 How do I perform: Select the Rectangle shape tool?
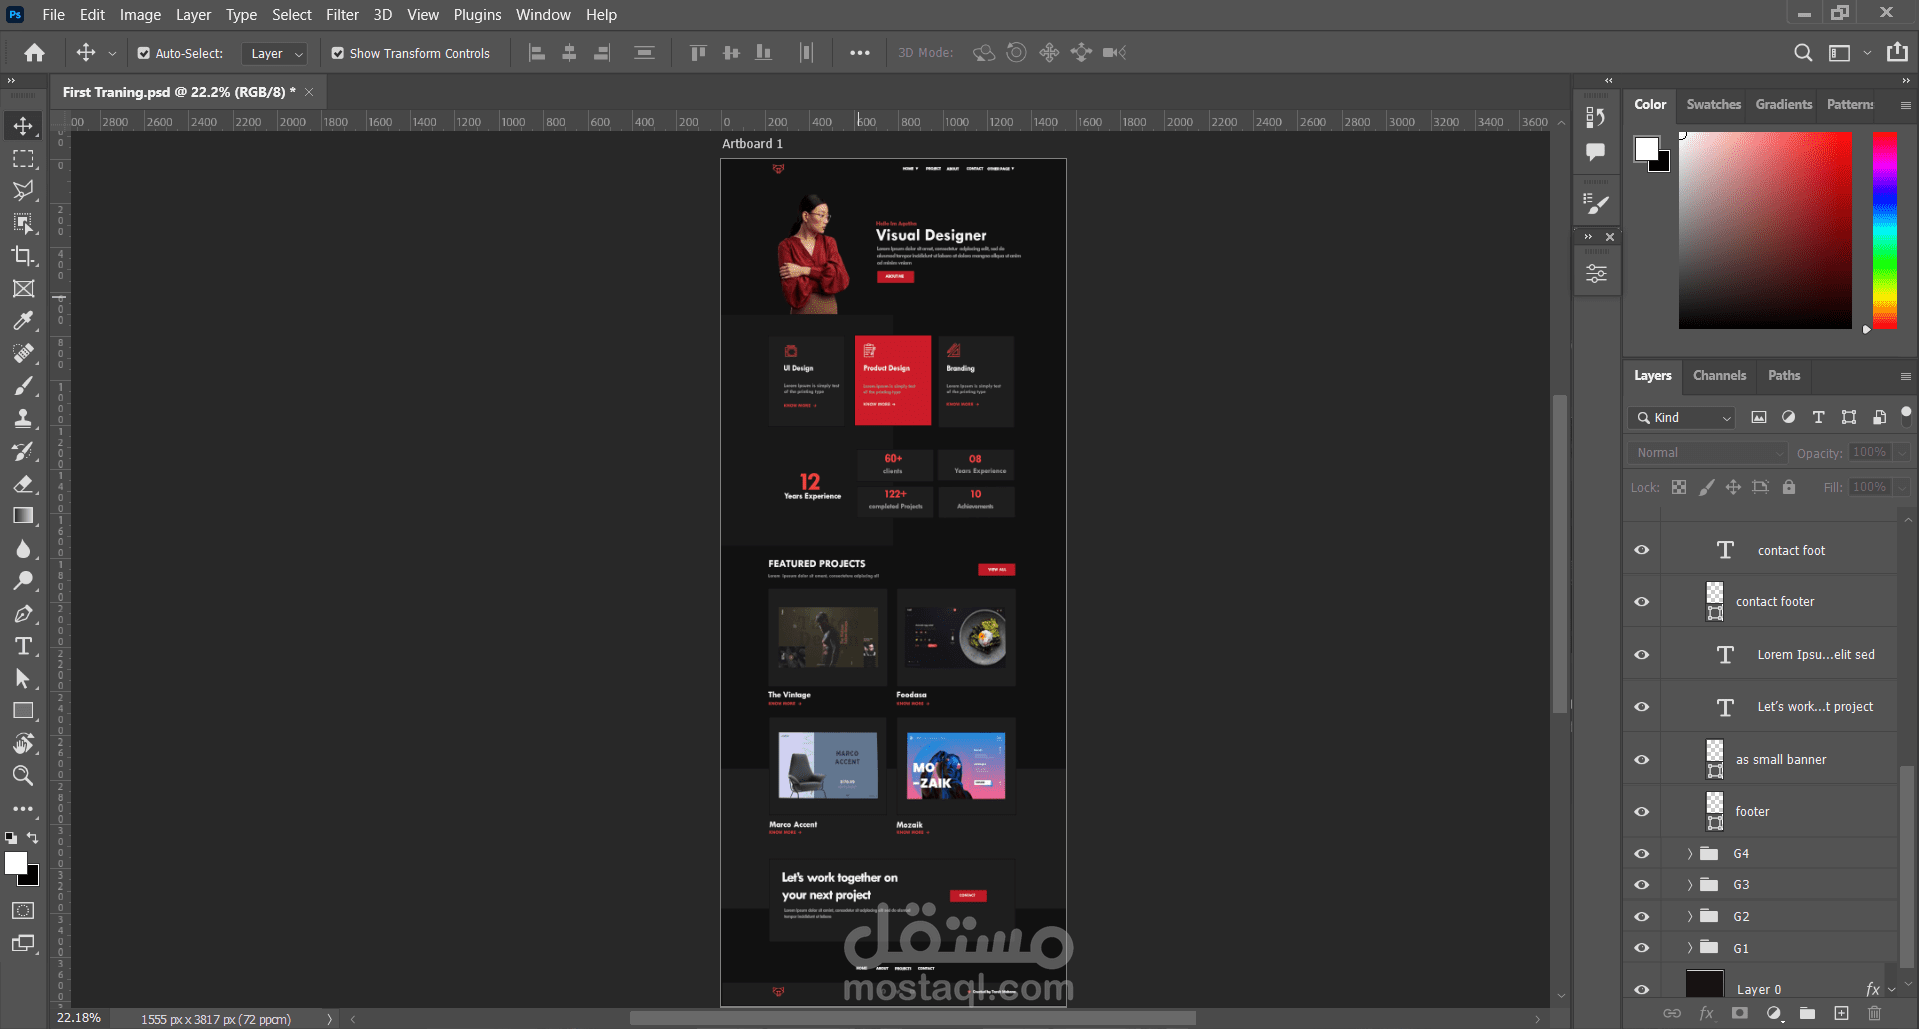coord(23,711)
